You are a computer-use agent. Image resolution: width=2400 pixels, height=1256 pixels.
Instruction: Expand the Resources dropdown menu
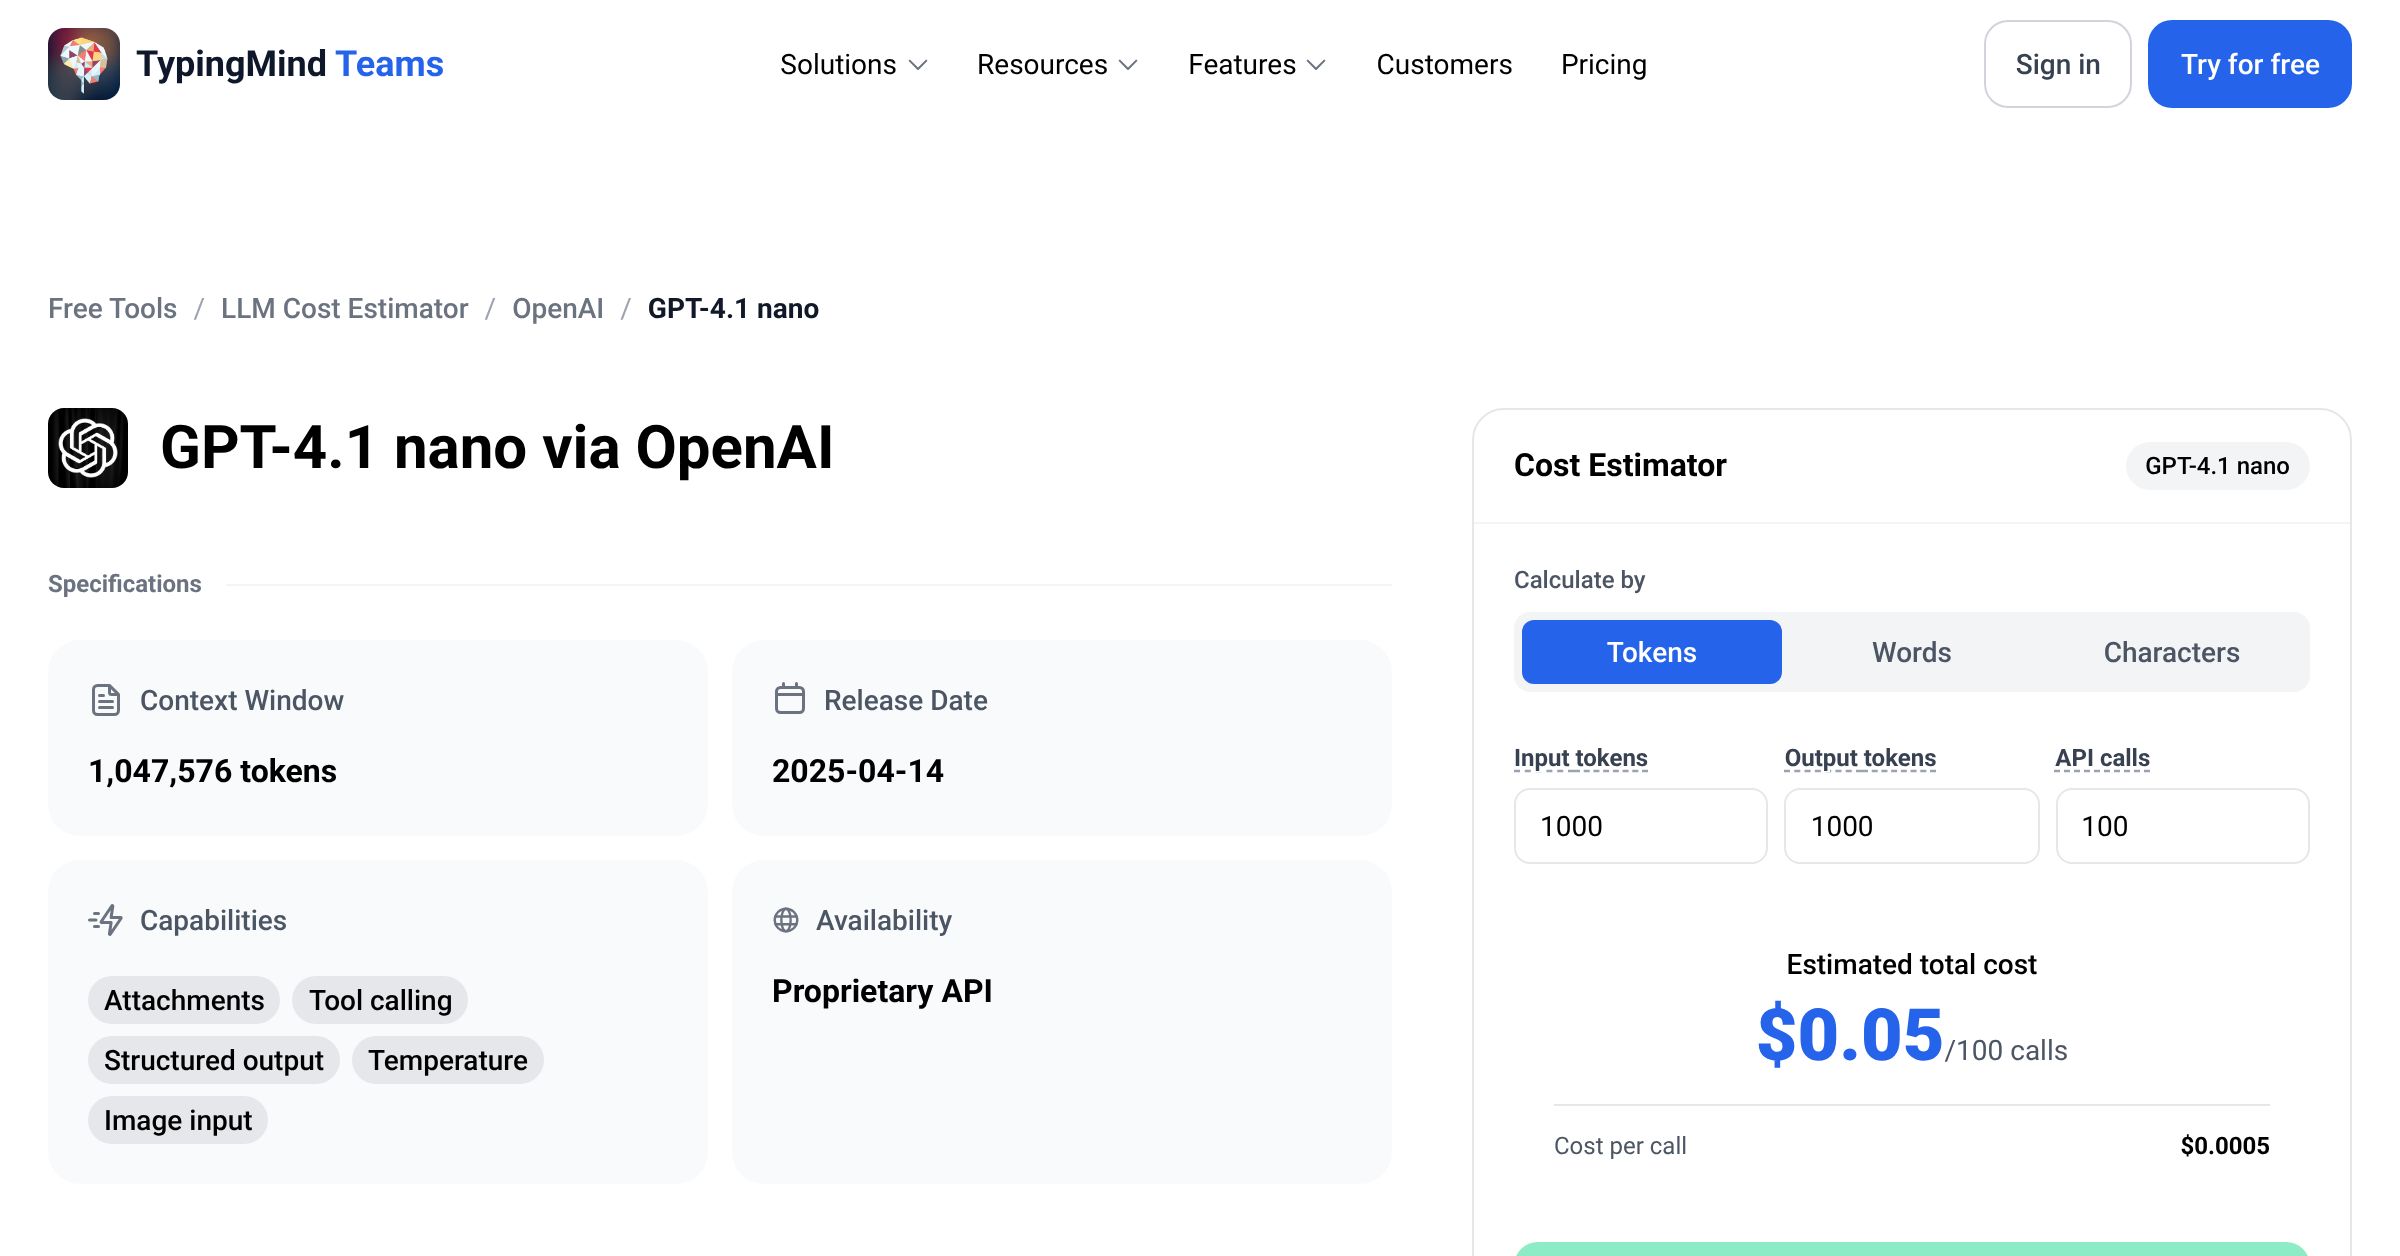click(1058, 64)
